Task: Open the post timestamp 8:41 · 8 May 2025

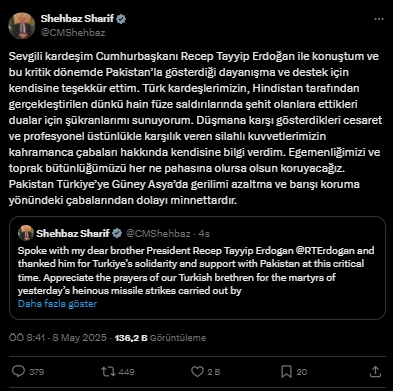Action: point(58,338)
